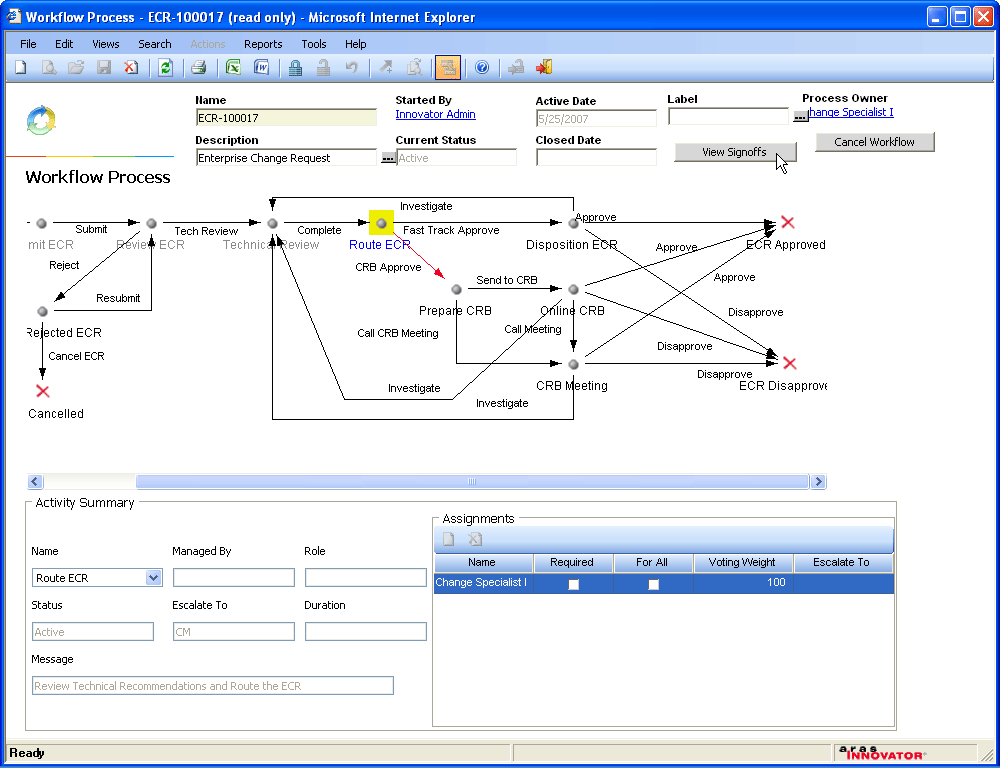1000x768 pixels.
Task: Toggle the Required checkbox for Change Specialist I
Action: pyautogui.click(x=573, y=584)
